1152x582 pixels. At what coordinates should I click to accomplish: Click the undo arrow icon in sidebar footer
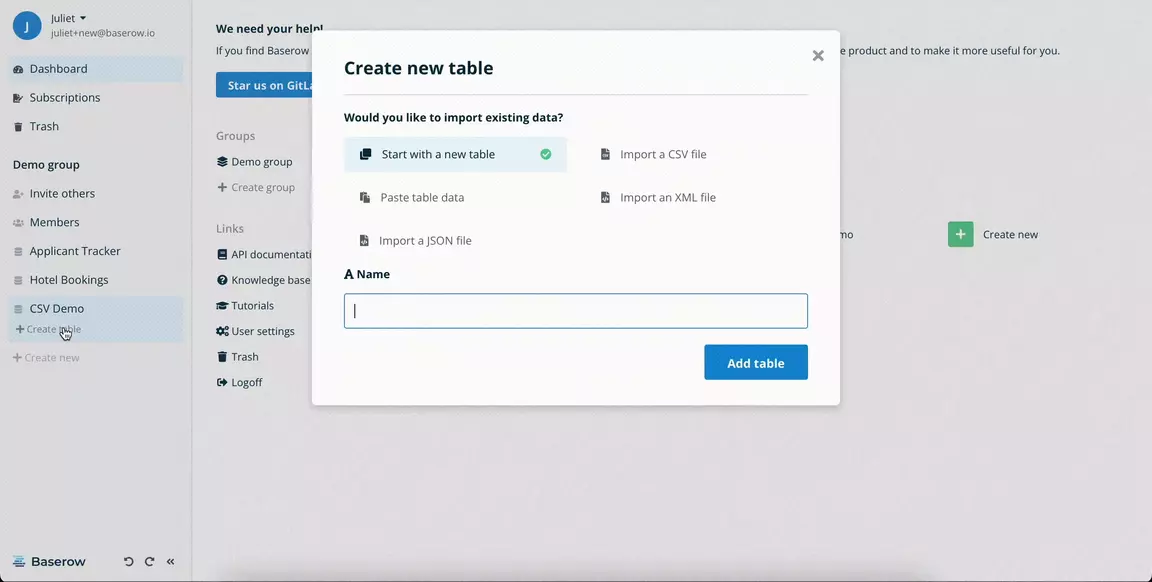[x=128, y=562]
